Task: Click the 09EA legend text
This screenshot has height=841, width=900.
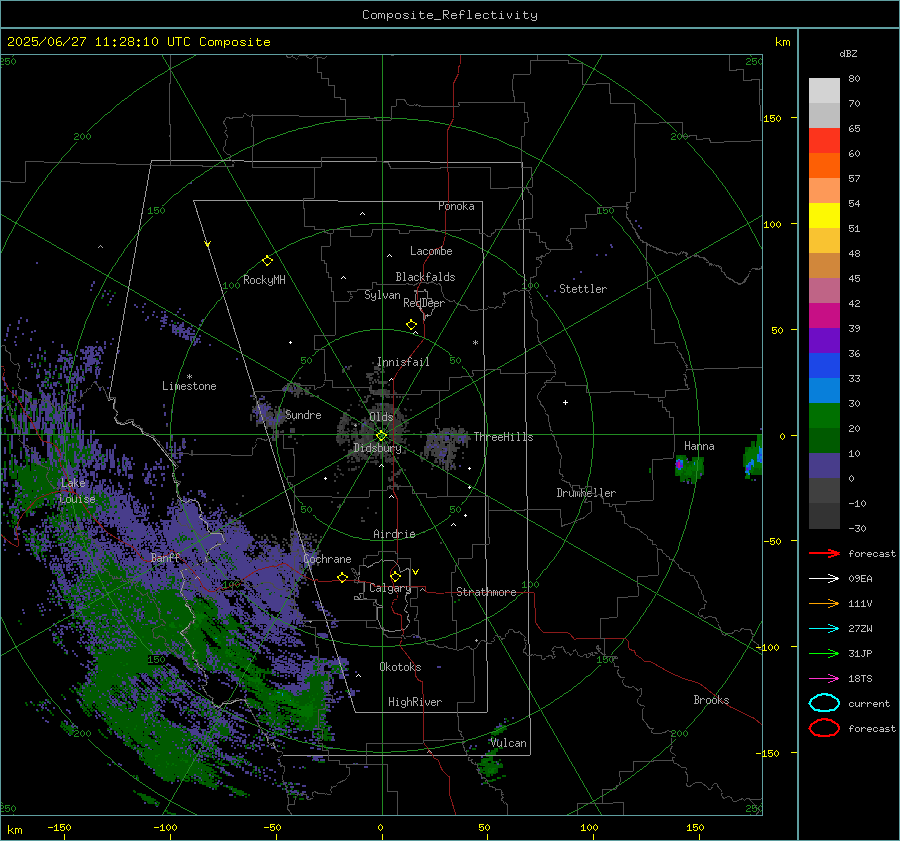Action: click(x=860, y=579)
